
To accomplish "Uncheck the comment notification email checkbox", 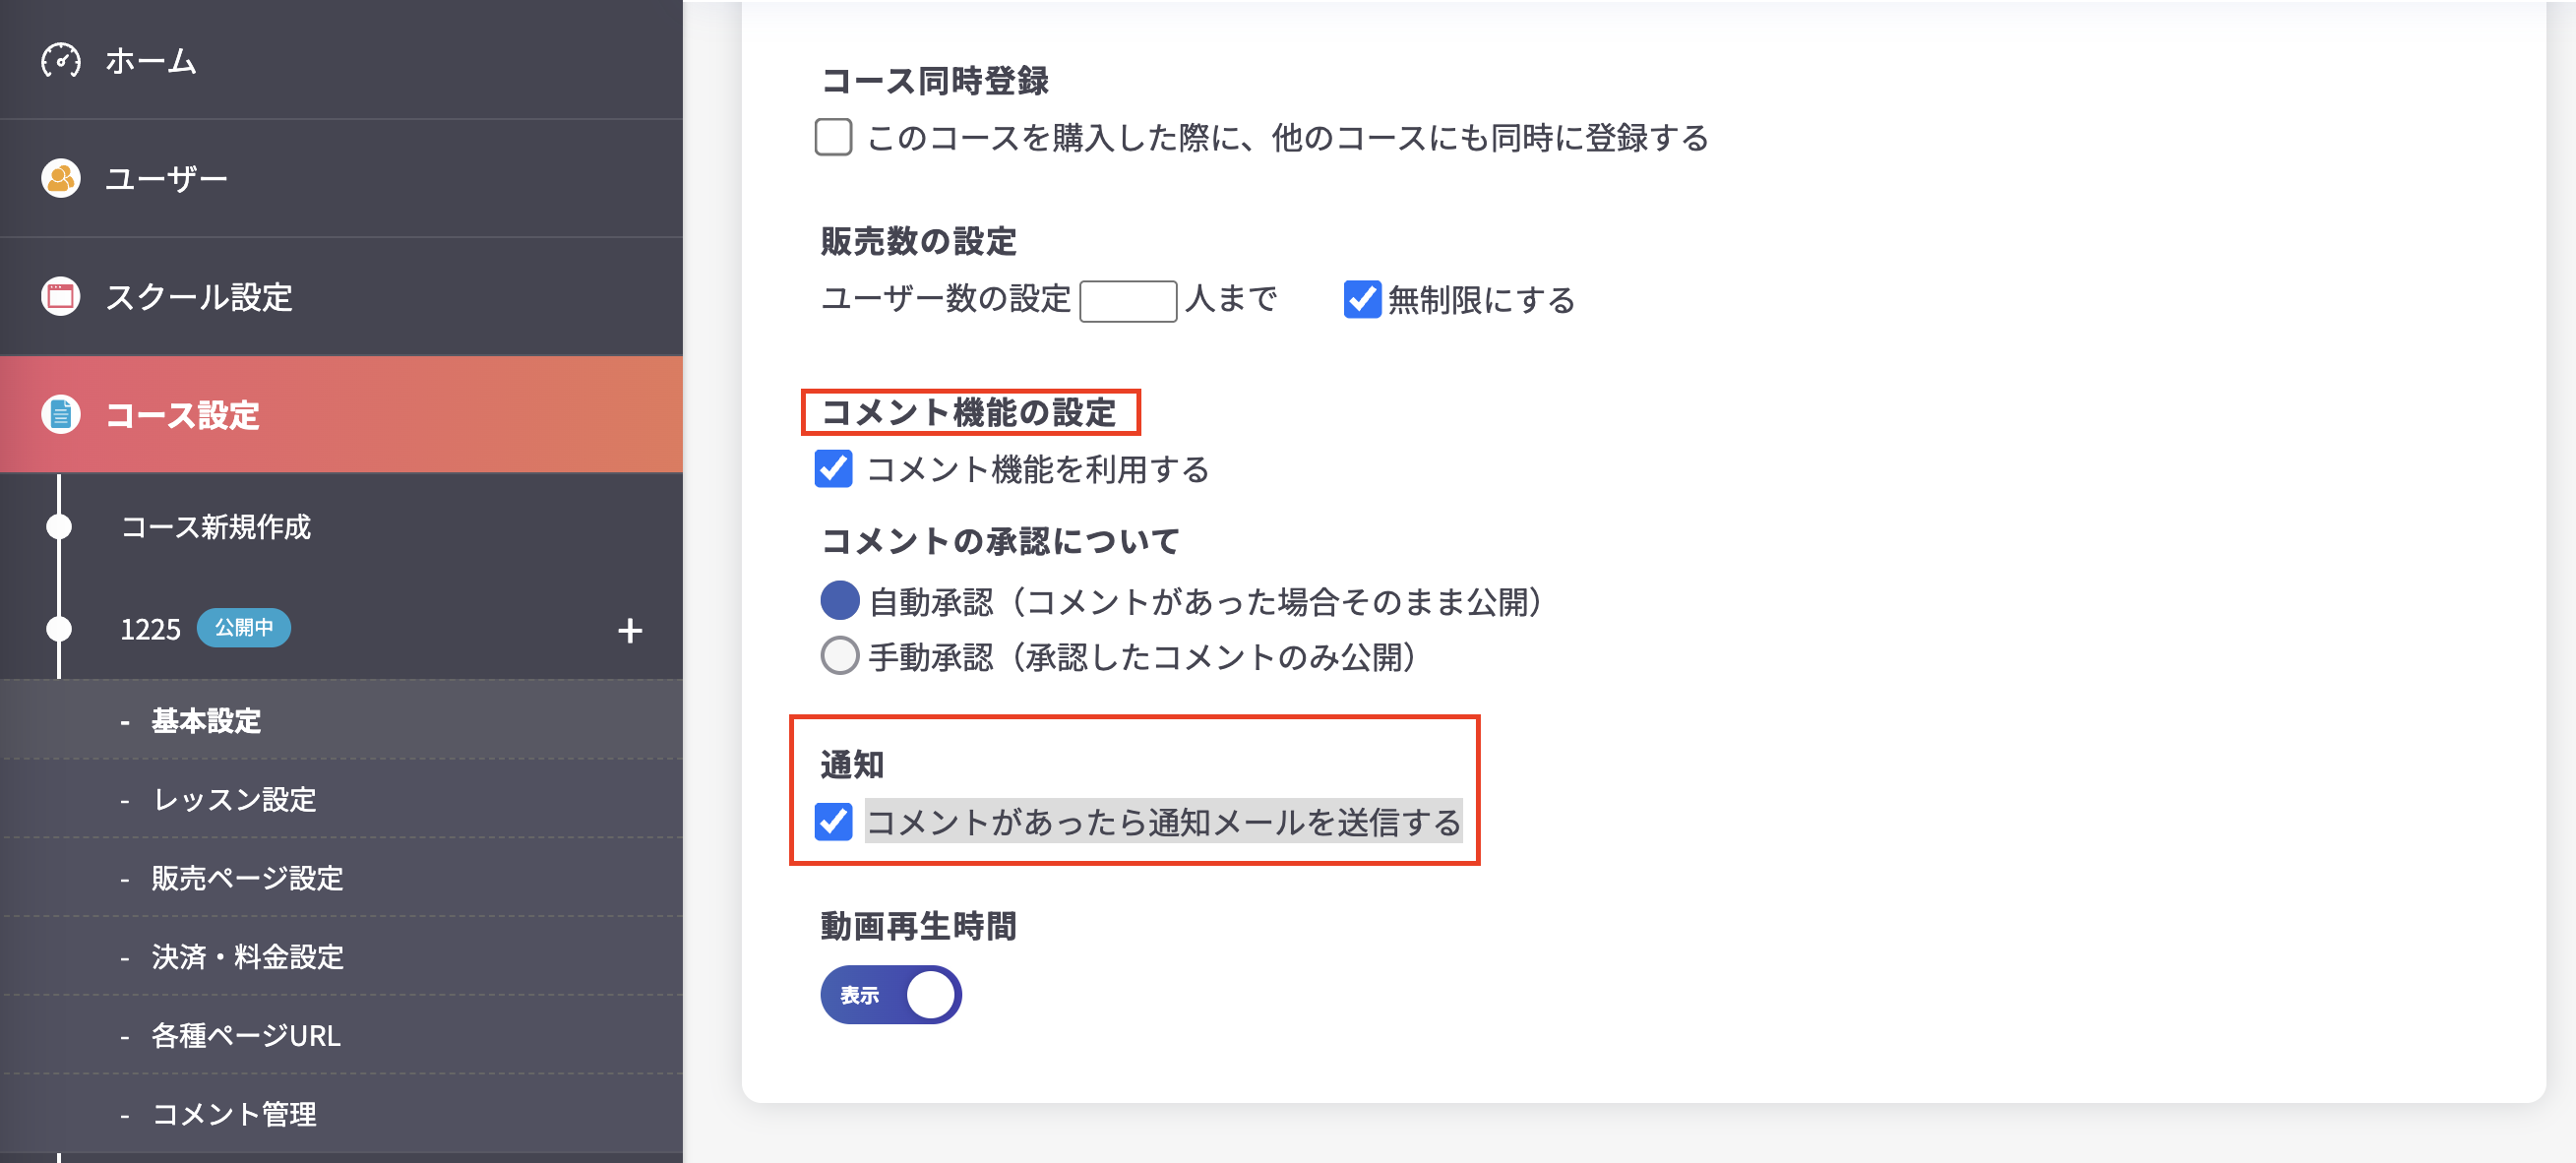I will pos(833,823).
